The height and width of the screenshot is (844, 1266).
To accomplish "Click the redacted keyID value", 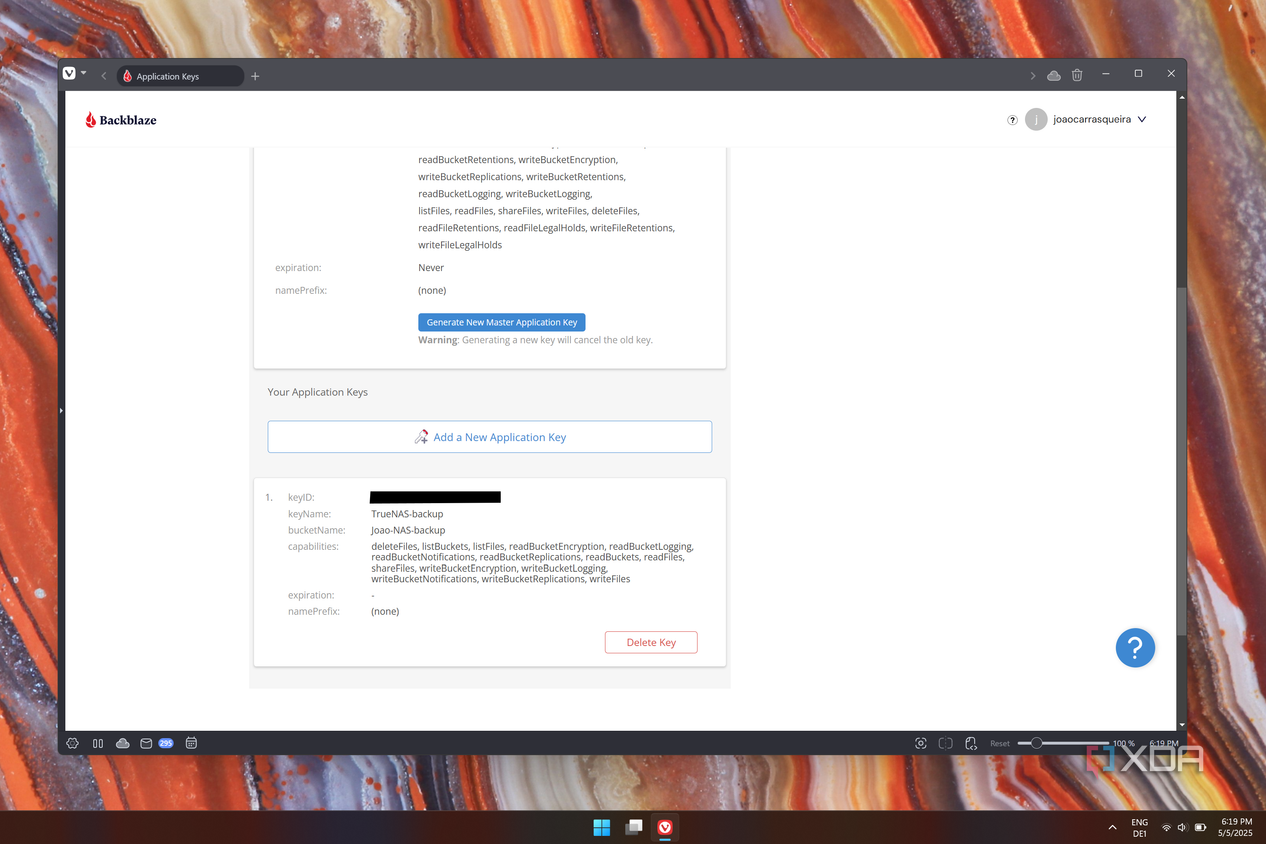I will click(435, 497).
